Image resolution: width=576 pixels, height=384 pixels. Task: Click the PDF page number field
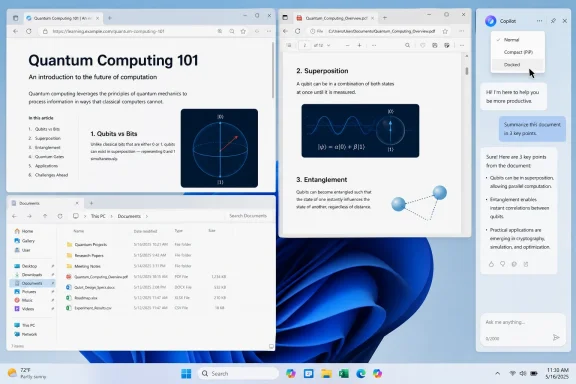pyautogui.click(x=305, y=45)
